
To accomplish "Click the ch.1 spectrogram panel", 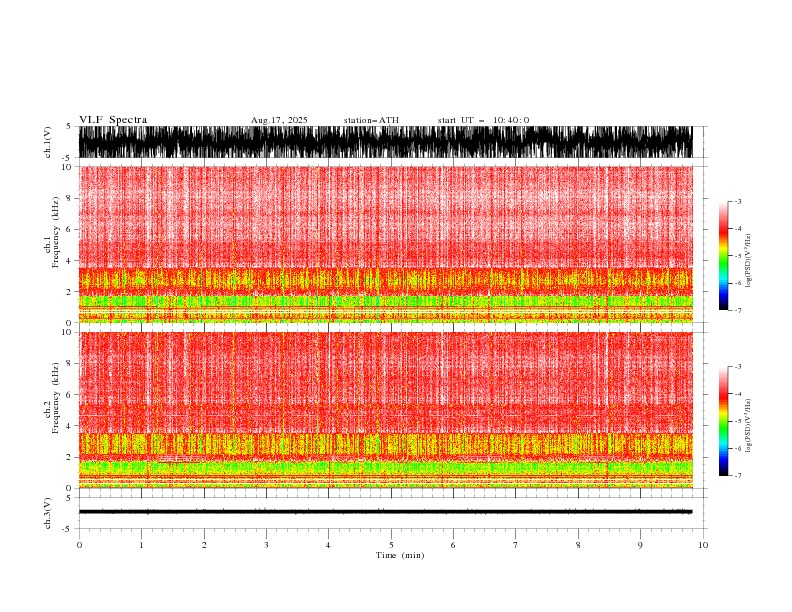I will [386, 244].
